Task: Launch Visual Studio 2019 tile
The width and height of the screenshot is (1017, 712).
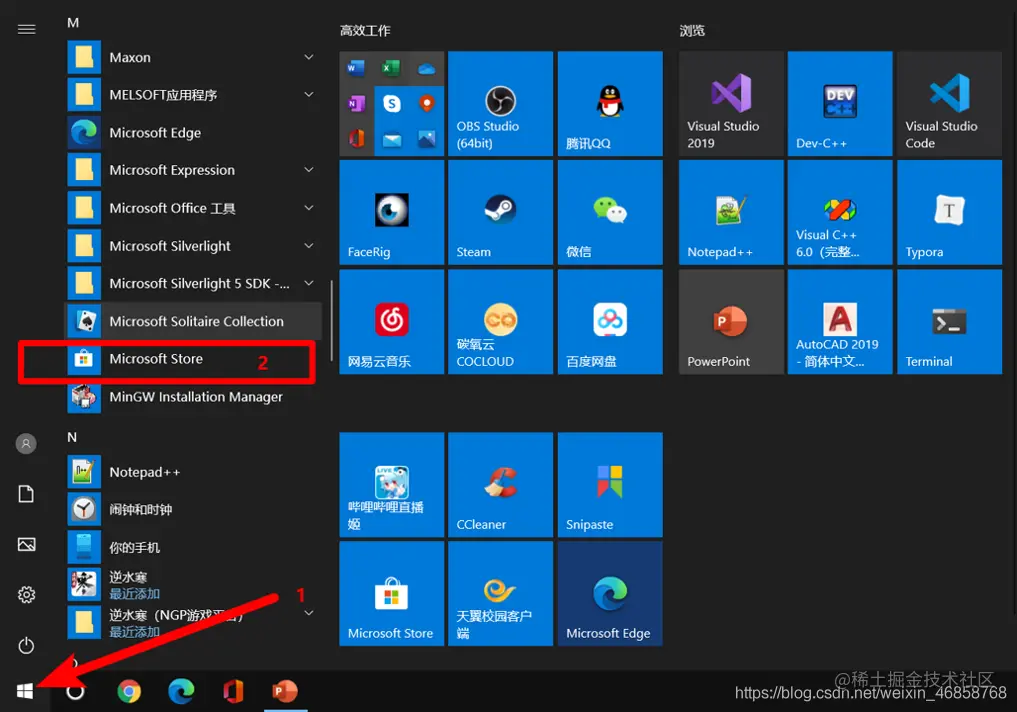Action: (731, 104)
